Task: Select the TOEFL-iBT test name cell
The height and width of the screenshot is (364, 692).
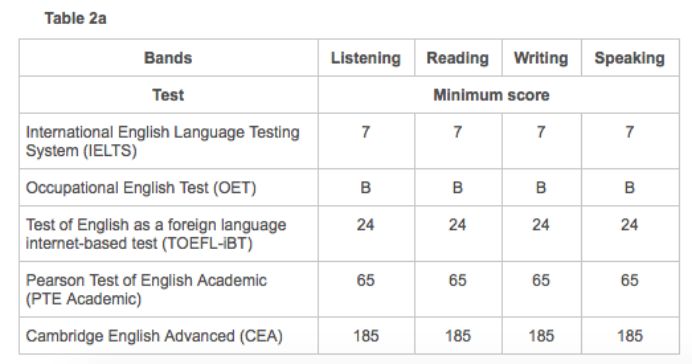Action: point(168,234)
